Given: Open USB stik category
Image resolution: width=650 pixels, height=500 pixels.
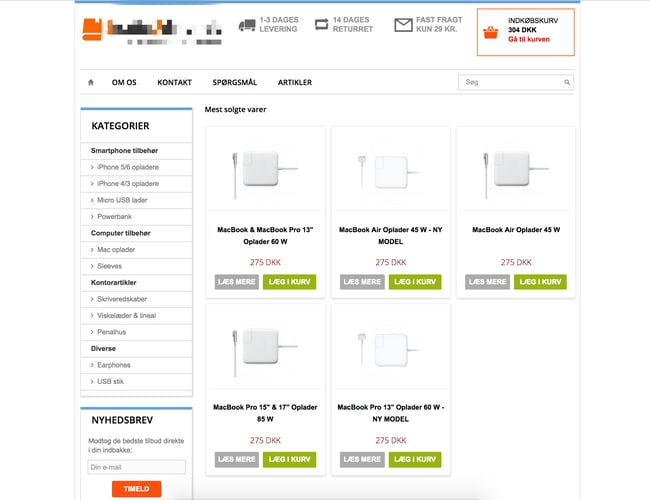Looking at the screenshot, I should tap(110, 381).
